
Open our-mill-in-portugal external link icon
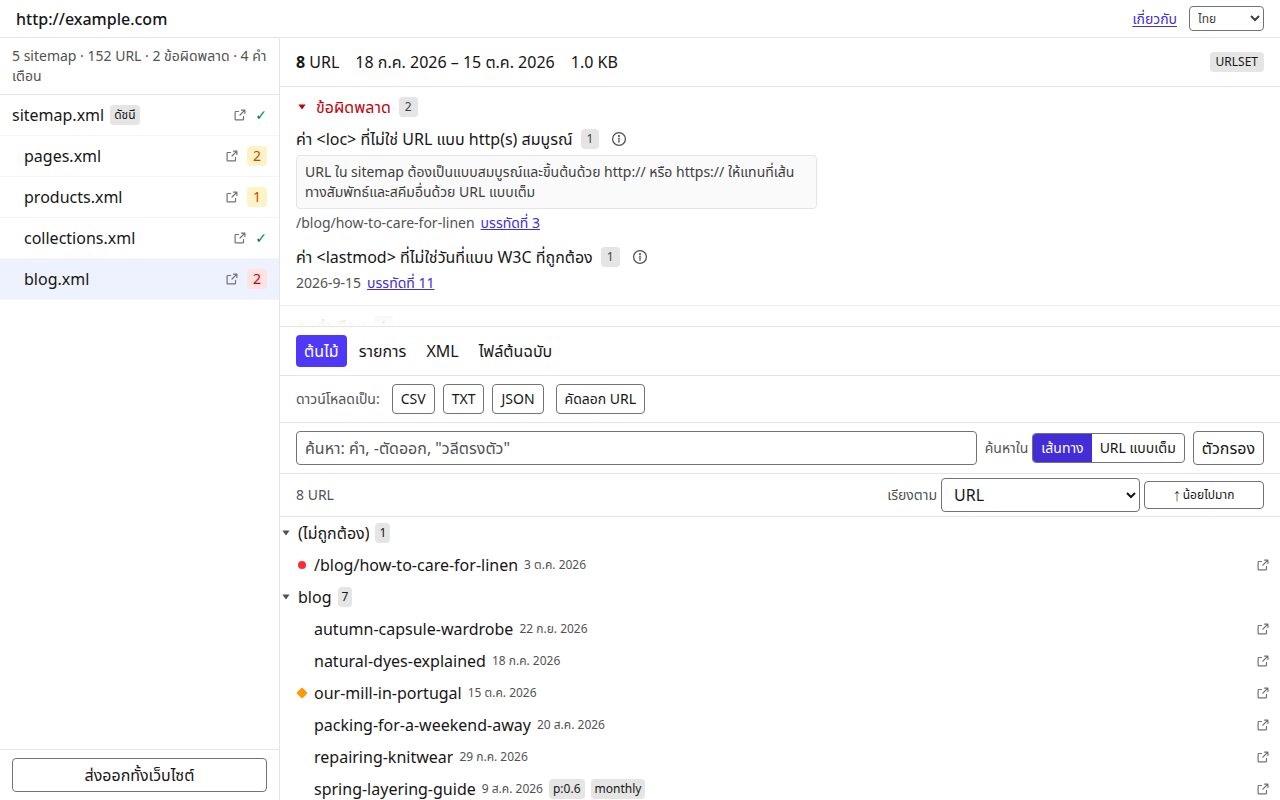[1262, 693]
